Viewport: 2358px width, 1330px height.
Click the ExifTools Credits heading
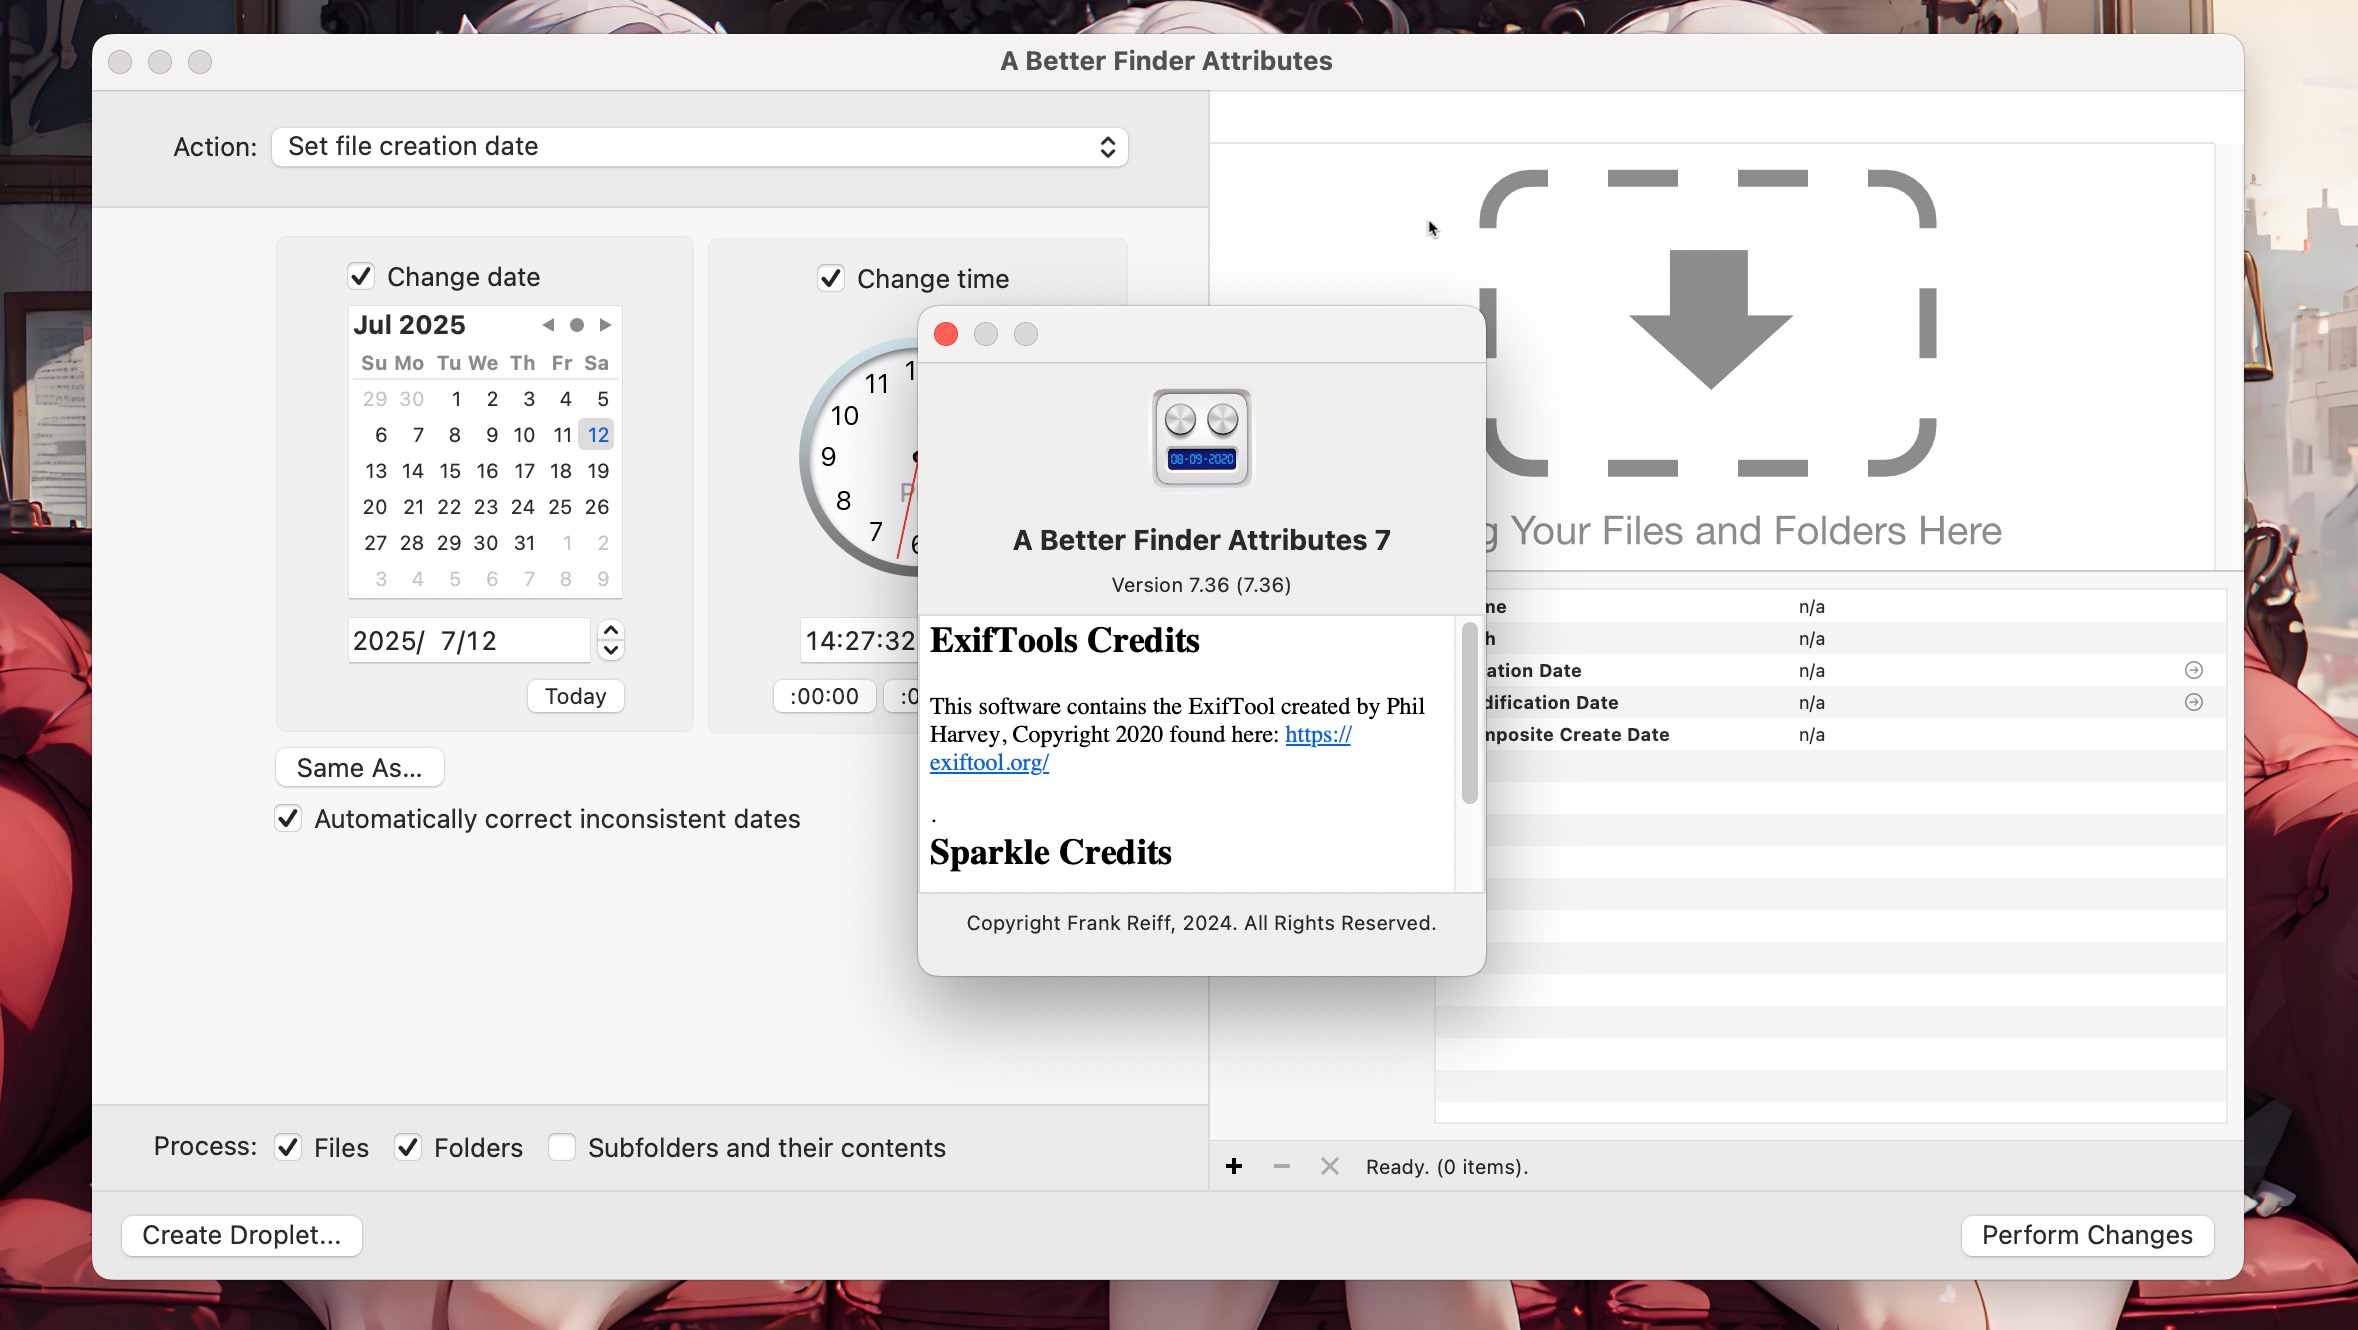pyautogui.click(x=1064, y=640)
